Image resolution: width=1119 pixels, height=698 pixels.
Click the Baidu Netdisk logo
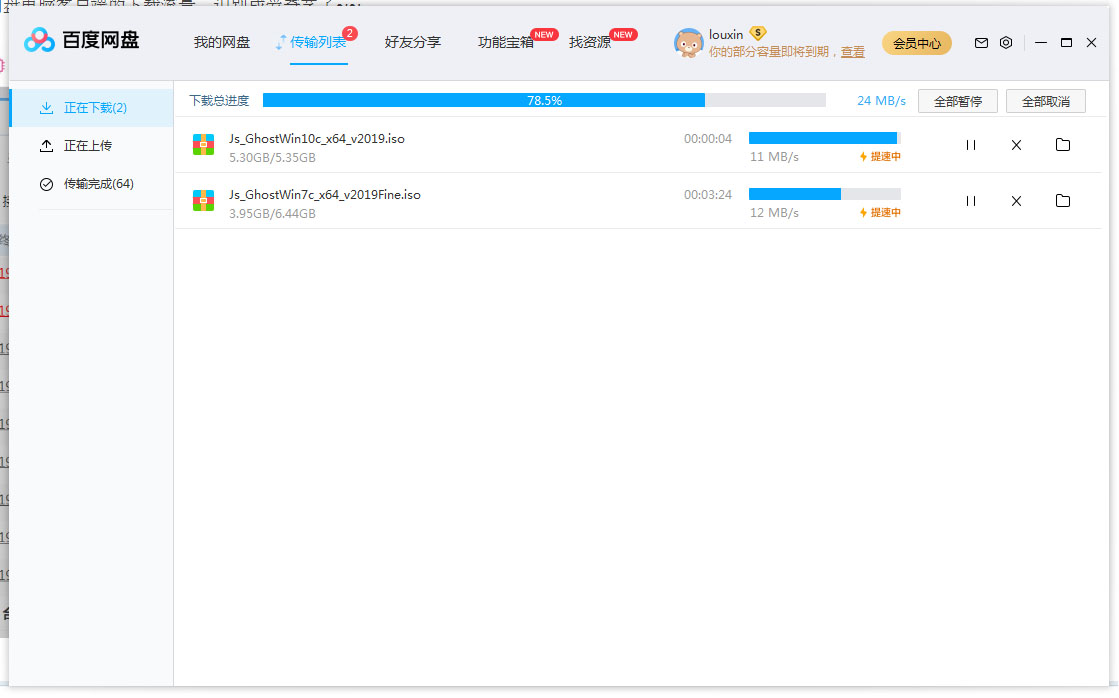coord(81,40)
